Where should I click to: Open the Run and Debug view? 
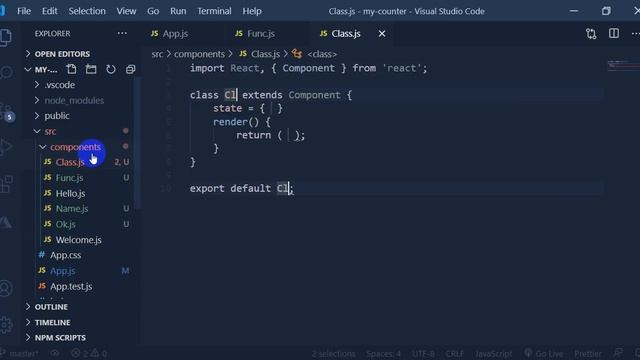7,147
